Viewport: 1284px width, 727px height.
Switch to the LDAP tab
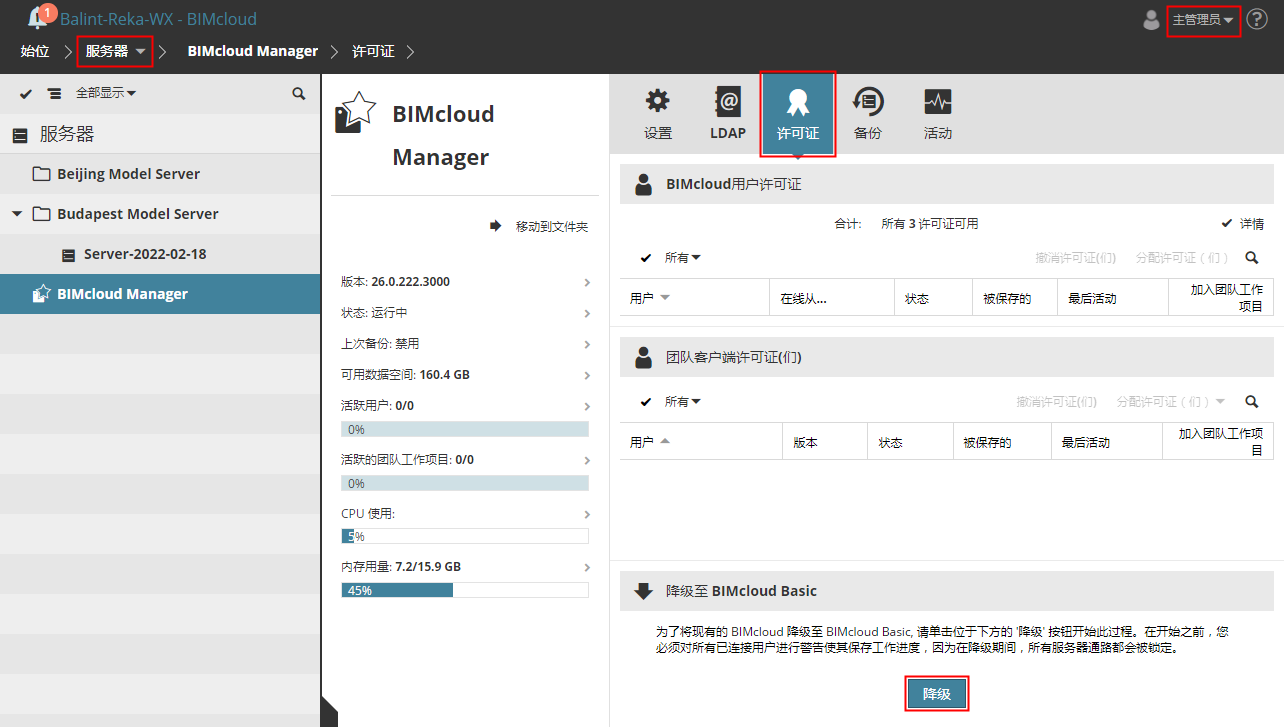pyautogui.click(x=728, y=114)
